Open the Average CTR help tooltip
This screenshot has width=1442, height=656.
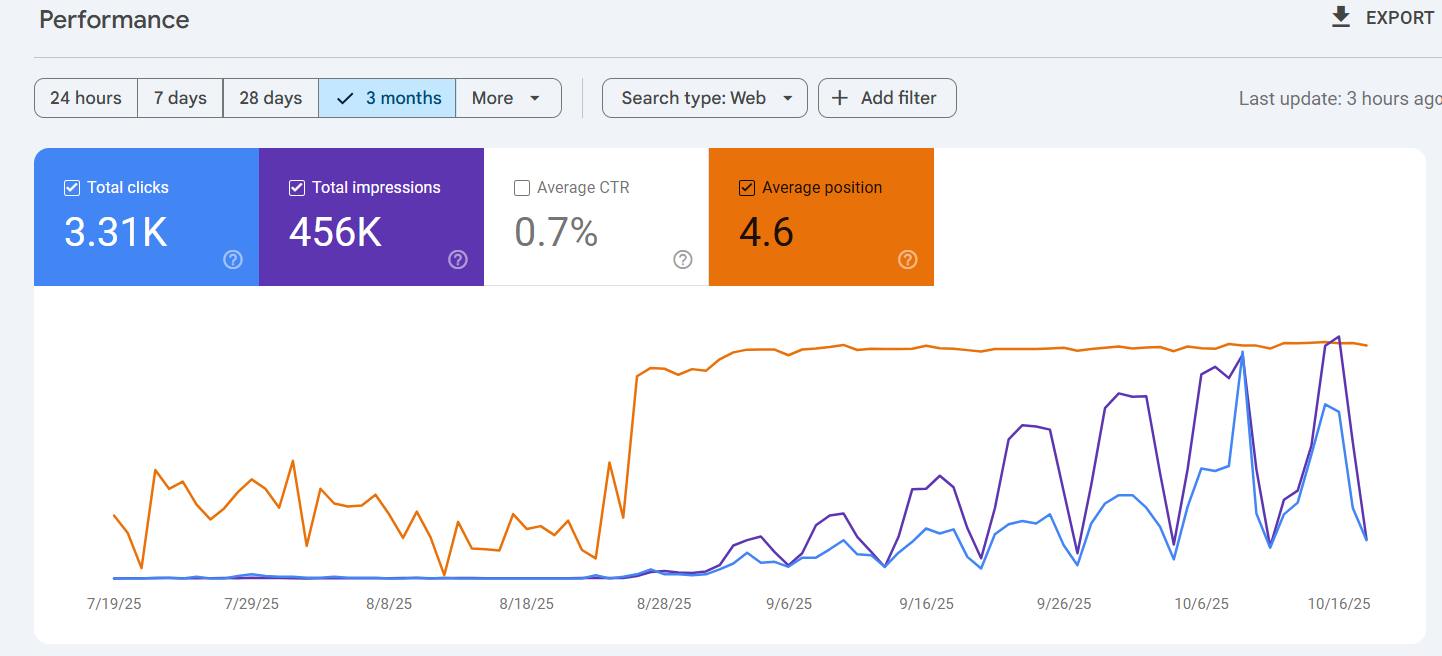pyautogui.click(x=682, y=259)
